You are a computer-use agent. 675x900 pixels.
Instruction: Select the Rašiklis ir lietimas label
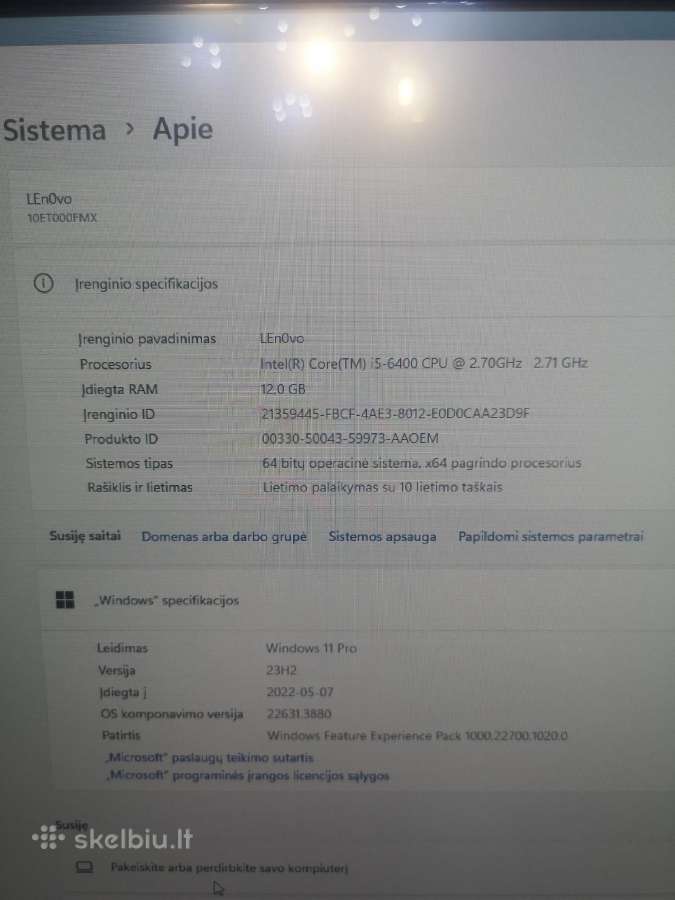coord(139,487)
